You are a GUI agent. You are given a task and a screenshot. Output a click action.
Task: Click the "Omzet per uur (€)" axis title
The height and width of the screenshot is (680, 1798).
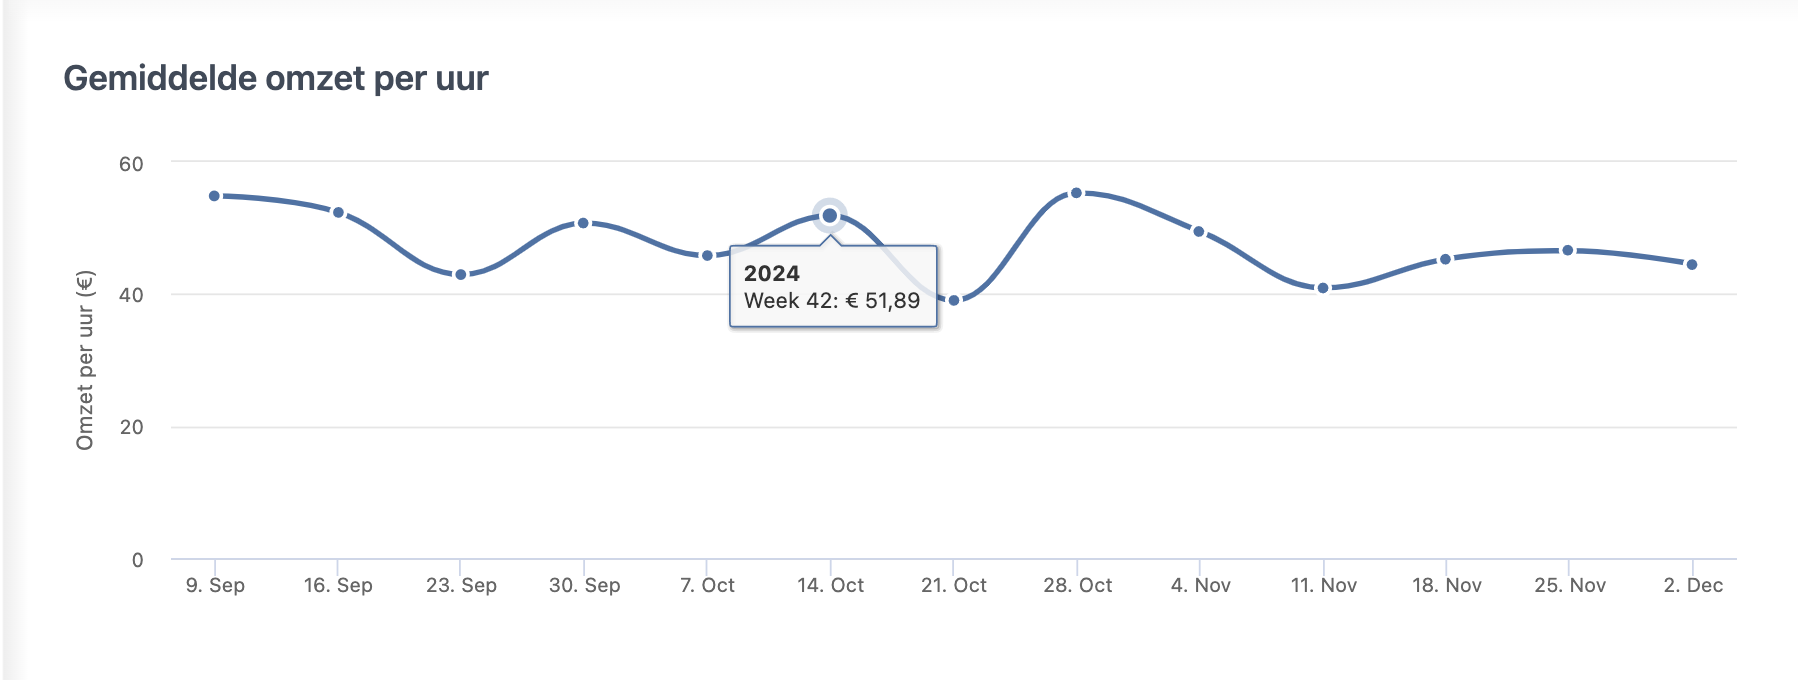pos(85,360)
